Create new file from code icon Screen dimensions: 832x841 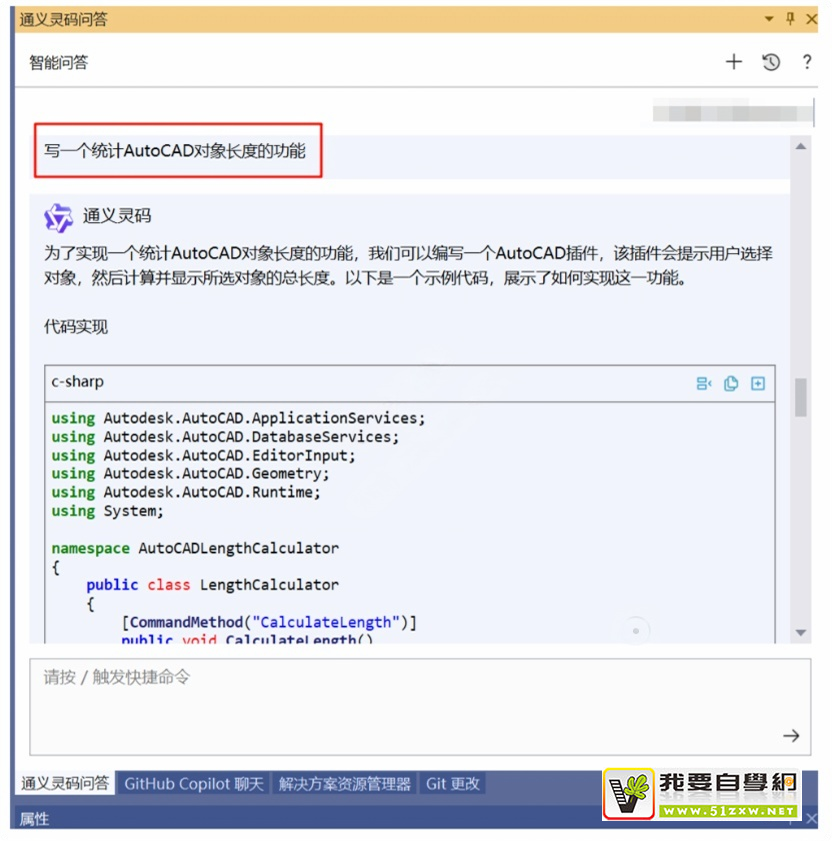click(758, 383)
